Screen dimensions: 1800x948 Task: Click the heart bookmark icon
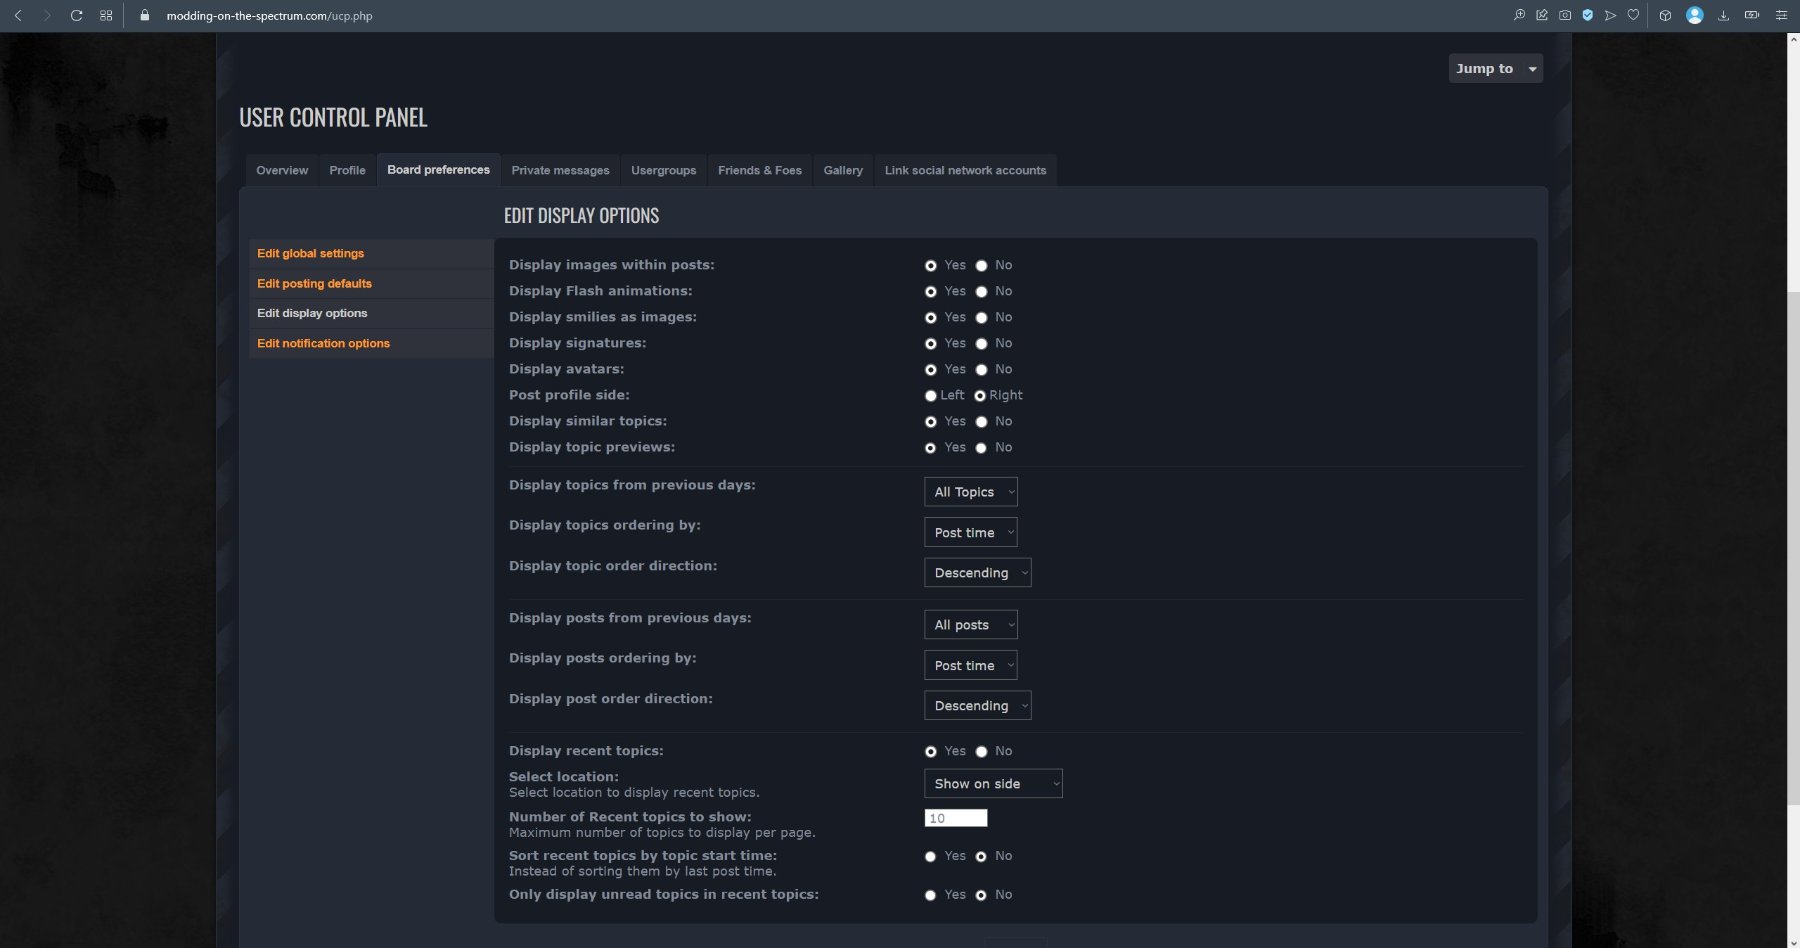pyautogui.click(x=1633, y=16)
